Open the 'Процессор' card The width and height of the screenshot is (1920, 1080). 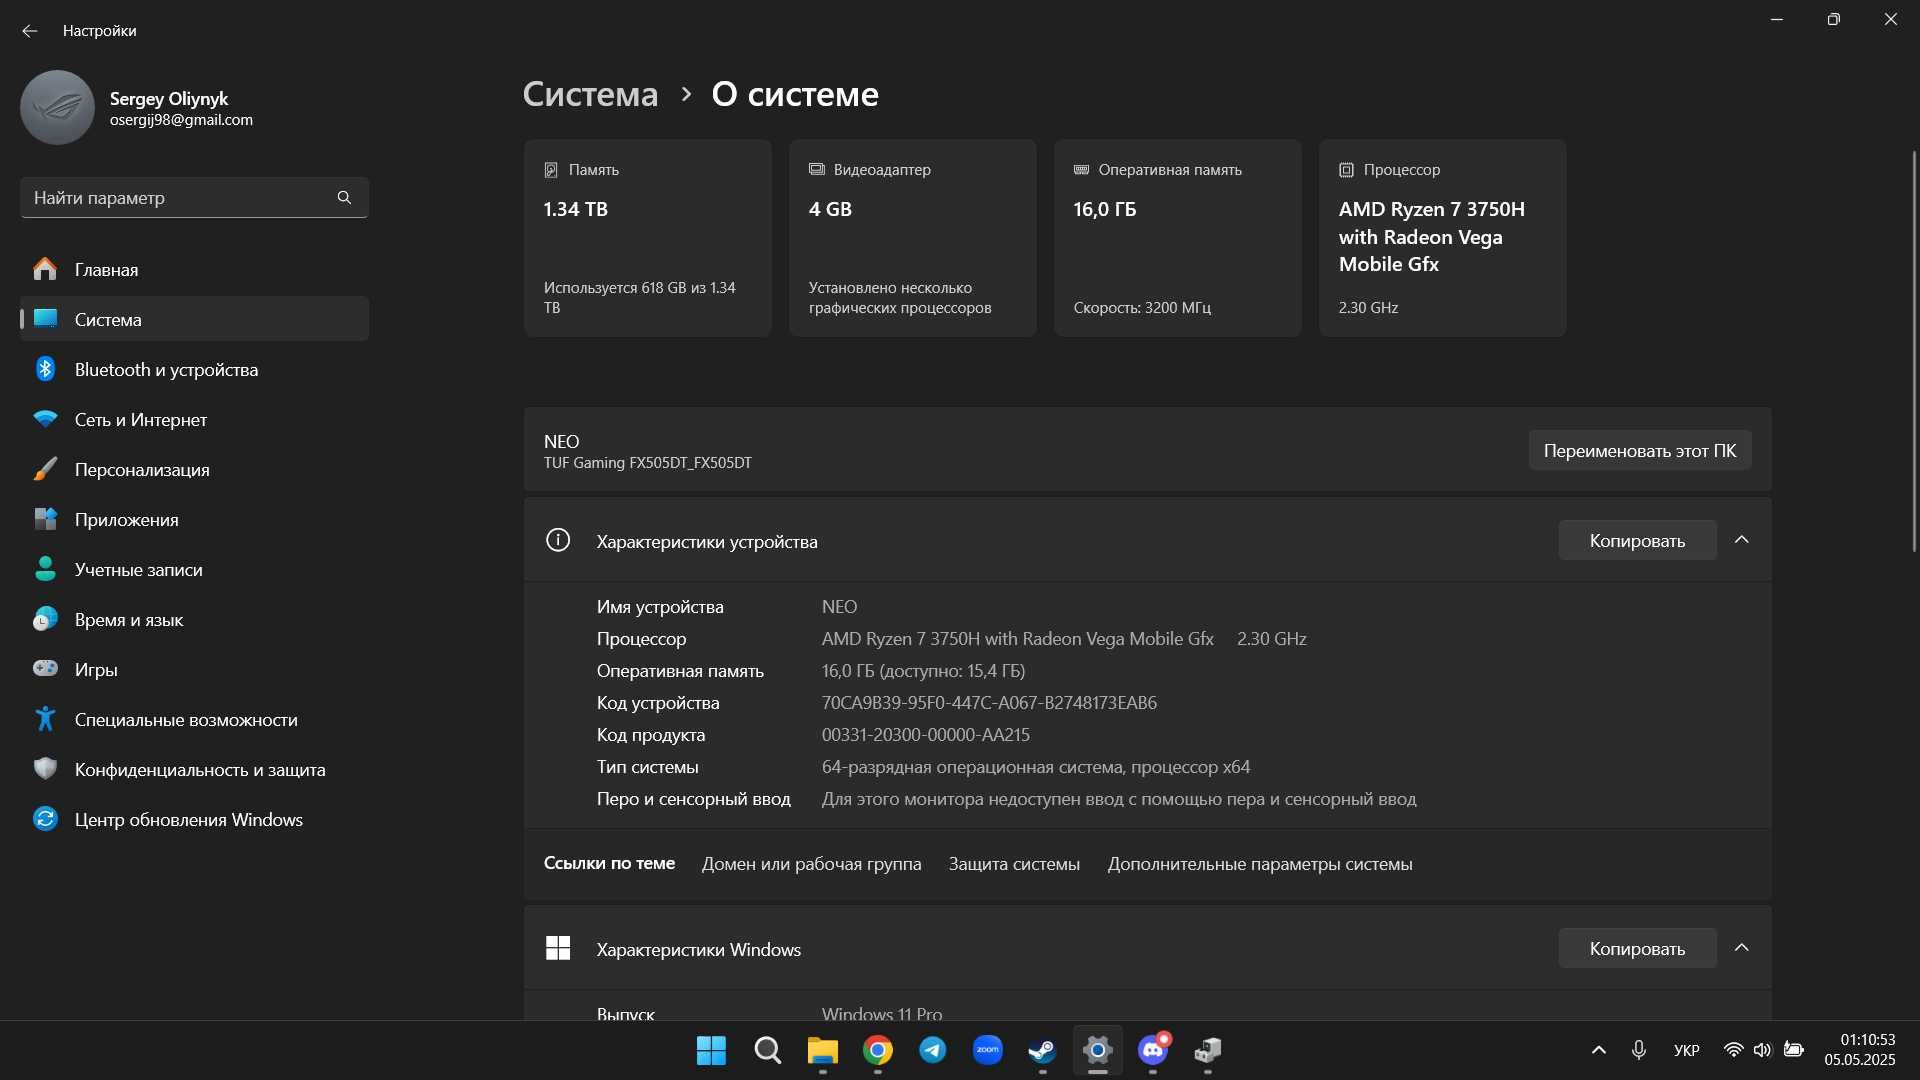[1443, 238]
